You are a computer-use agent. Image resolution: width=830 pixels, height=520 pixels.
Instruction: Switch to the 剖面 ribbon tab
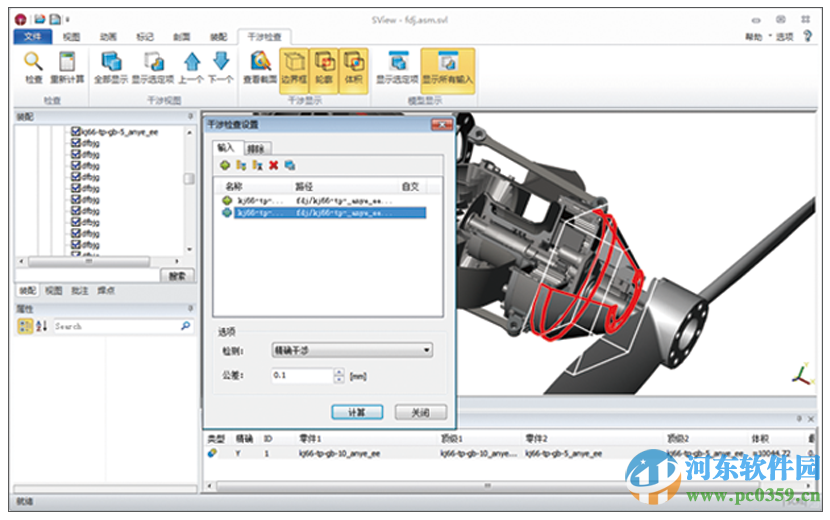[x=182, y=37]
